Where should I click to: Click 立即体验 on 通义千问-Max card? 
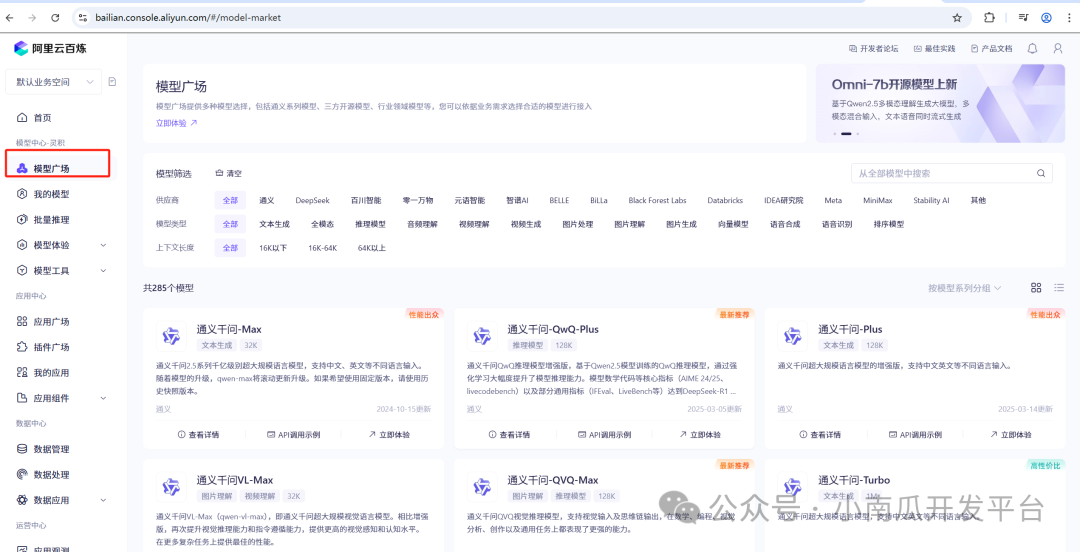[389, 435]
